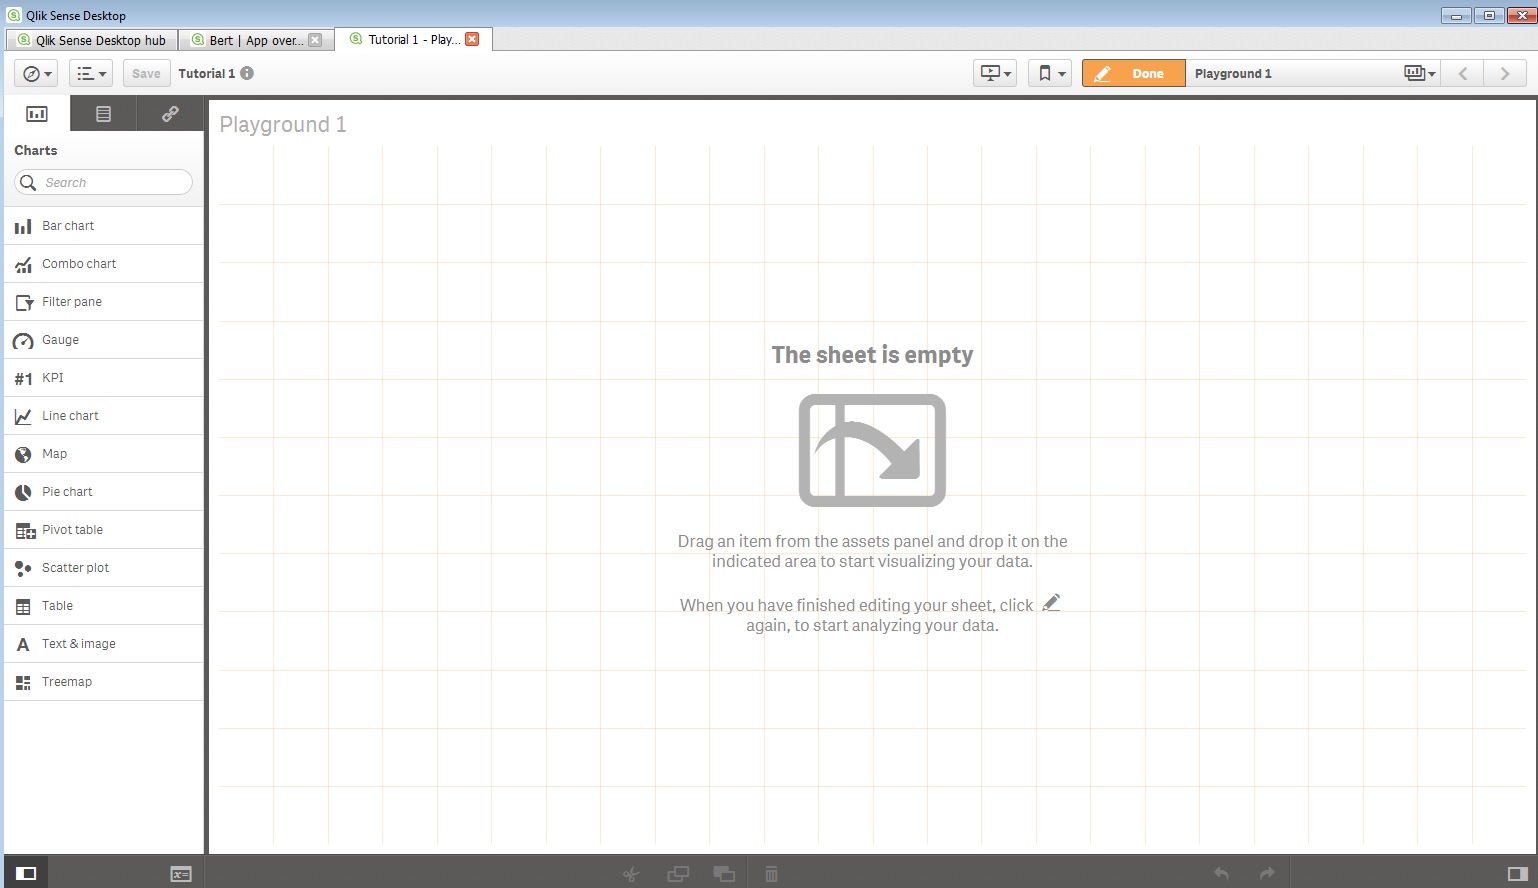The height and width of the screenshot is (888, 1538).
Task: Close the Bert App overview tab
Action: [315, 40]
